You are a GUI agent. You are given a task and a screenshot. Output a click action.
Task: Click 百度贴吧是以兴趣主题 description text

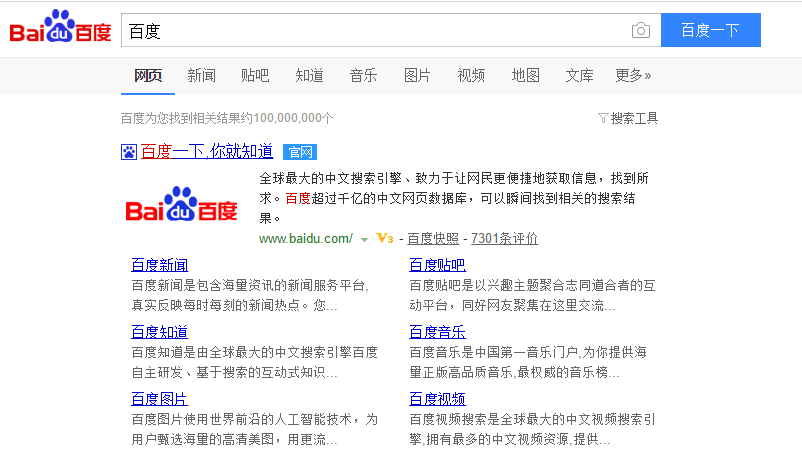pyautogui.click(x=532, y=295)
